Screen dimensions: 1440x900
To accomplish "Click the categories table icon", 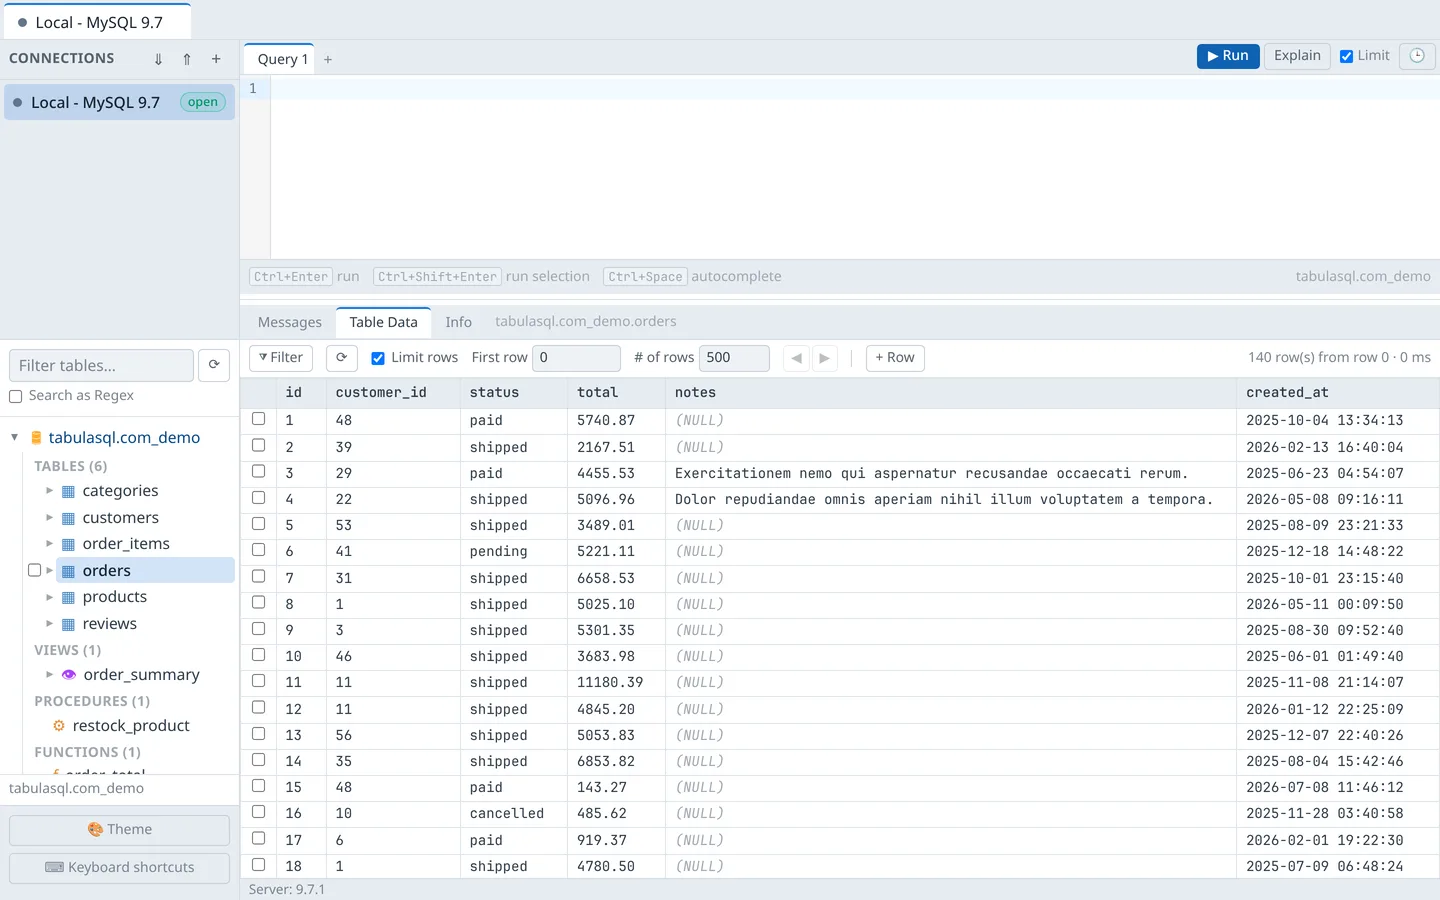I will (69, 491).
